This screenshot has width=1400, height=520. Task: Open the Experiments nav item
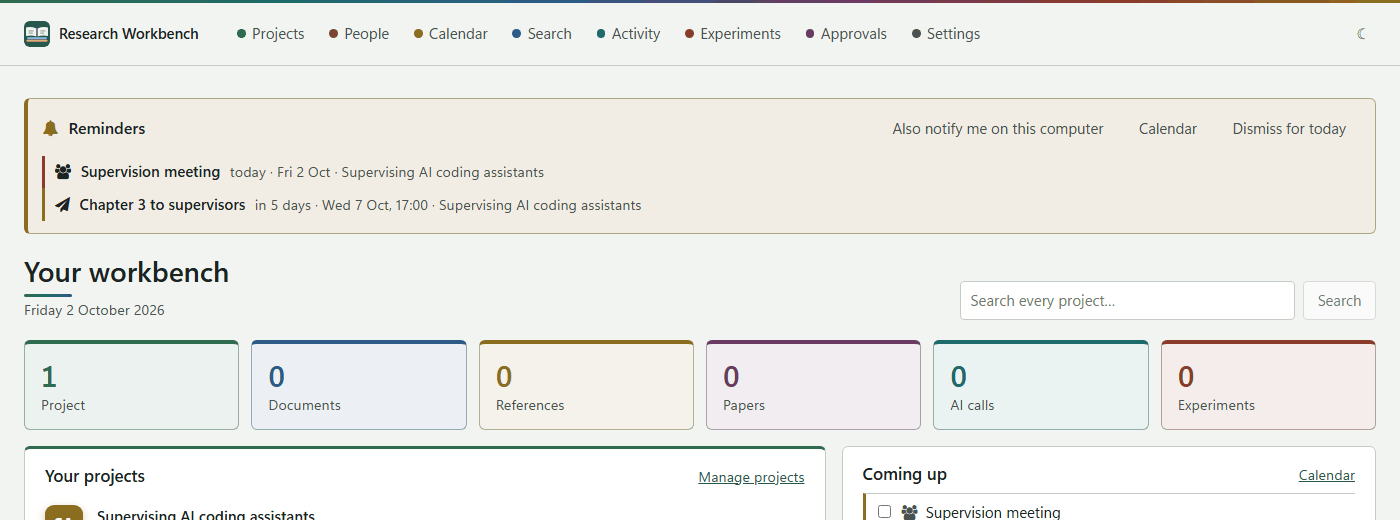point(732,34)
